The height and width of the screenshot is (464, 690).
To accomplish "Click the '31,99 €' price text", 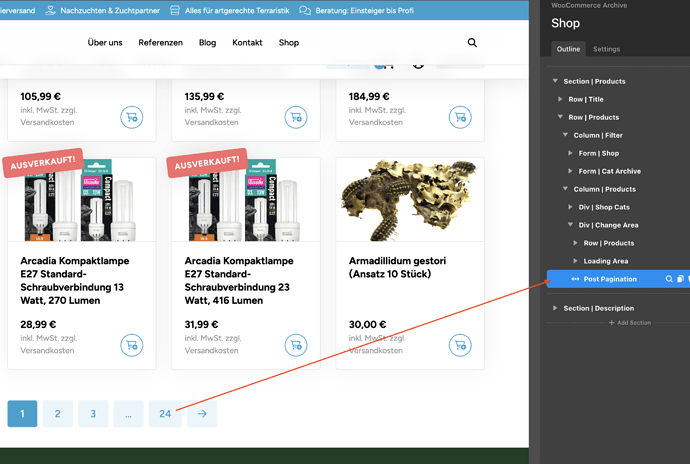I will [x=201, y=324].
